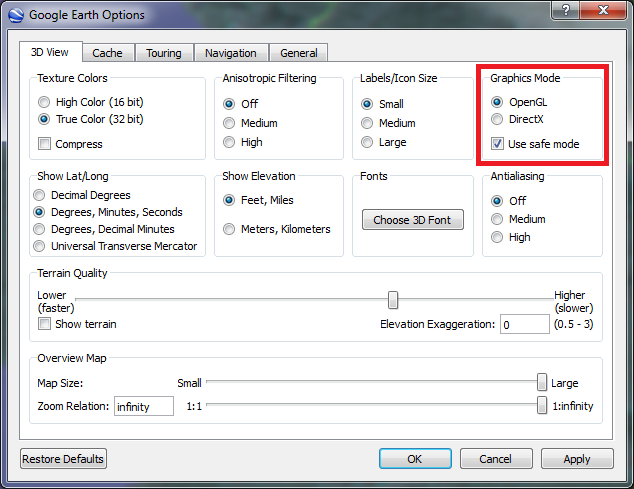Click the Elevation Exaggeration input field

(x=525, y=324)
